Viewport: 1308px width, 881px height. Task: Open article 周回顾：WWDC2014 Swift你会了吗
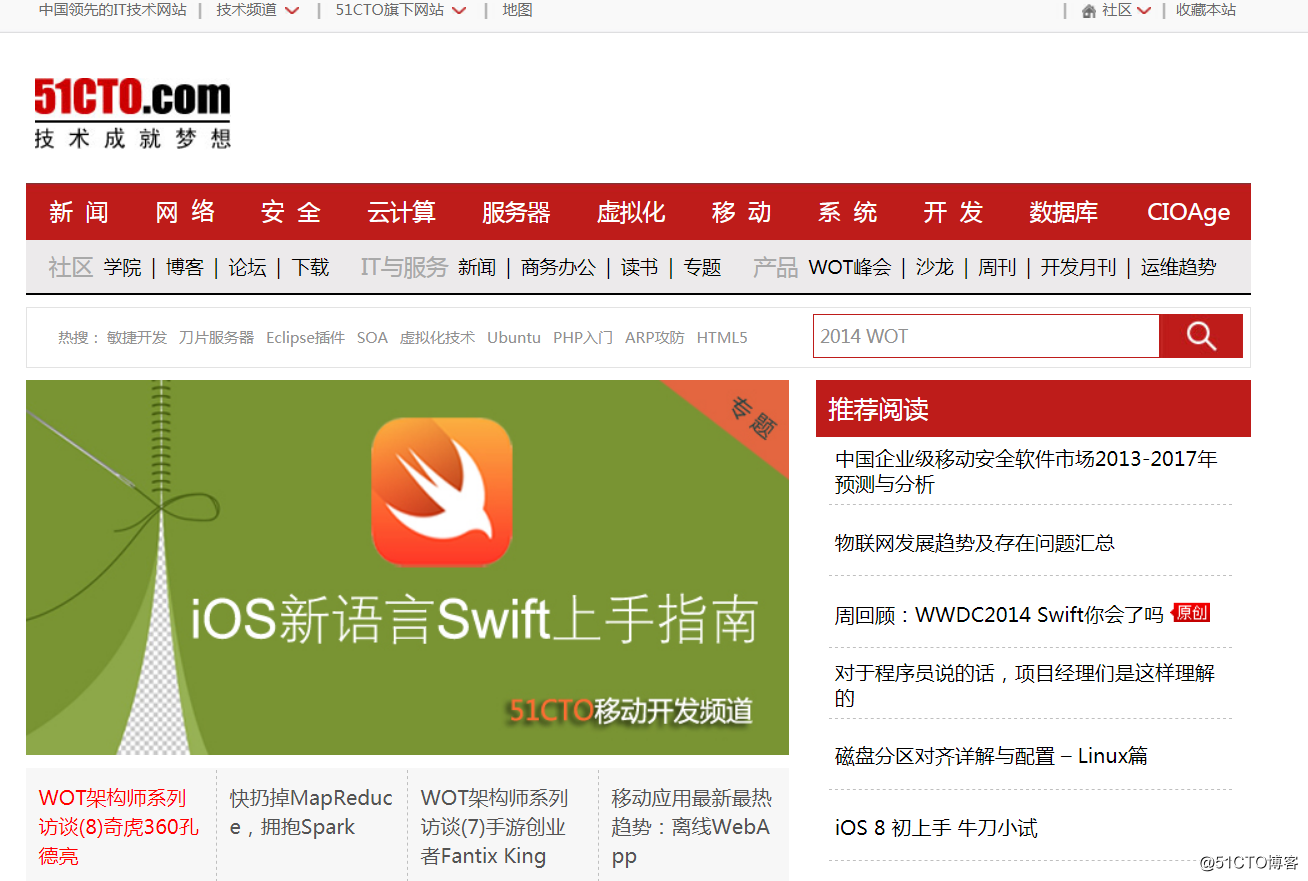click(x=999, y=614)
